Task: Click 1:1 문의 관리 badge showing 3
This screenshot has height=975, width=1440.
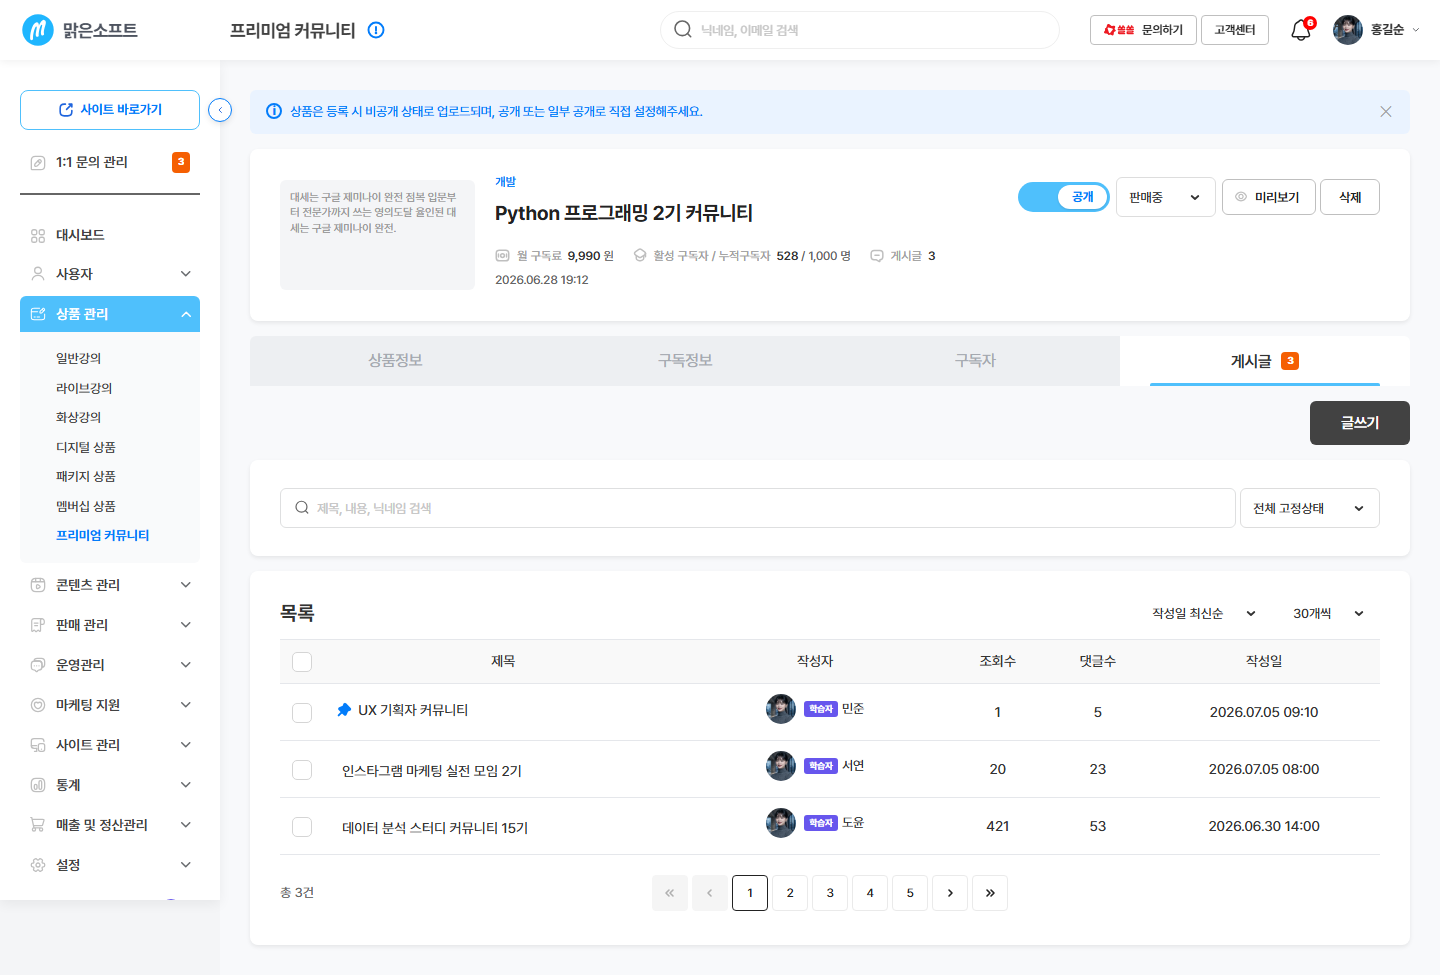Action: [181, 162]
